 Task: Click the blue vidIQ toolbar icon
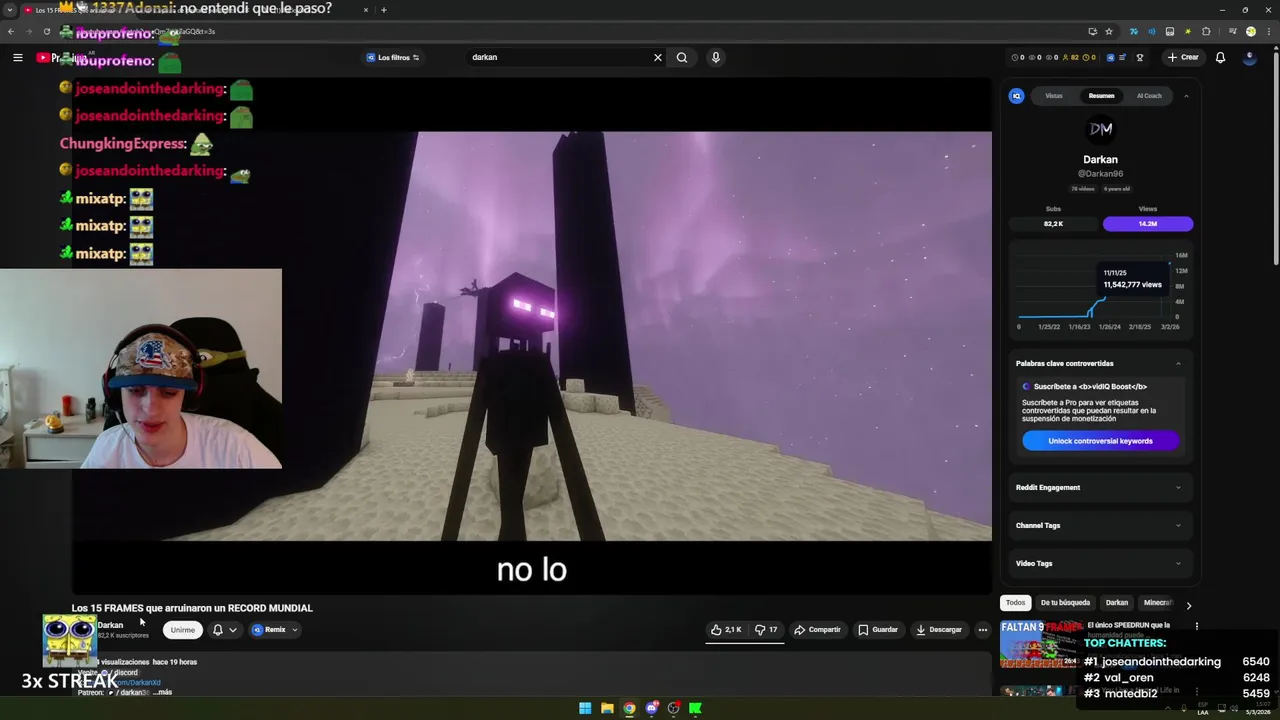1110,57
